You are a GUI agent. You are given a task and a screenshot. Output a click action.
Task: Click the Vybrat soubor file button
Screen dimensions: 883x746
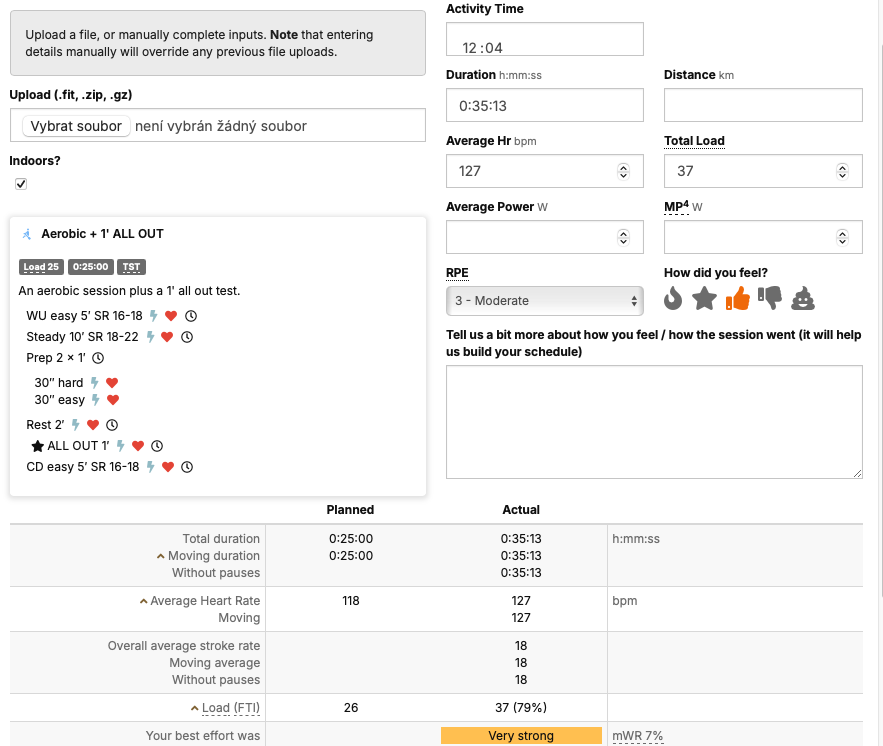[76, 126]
